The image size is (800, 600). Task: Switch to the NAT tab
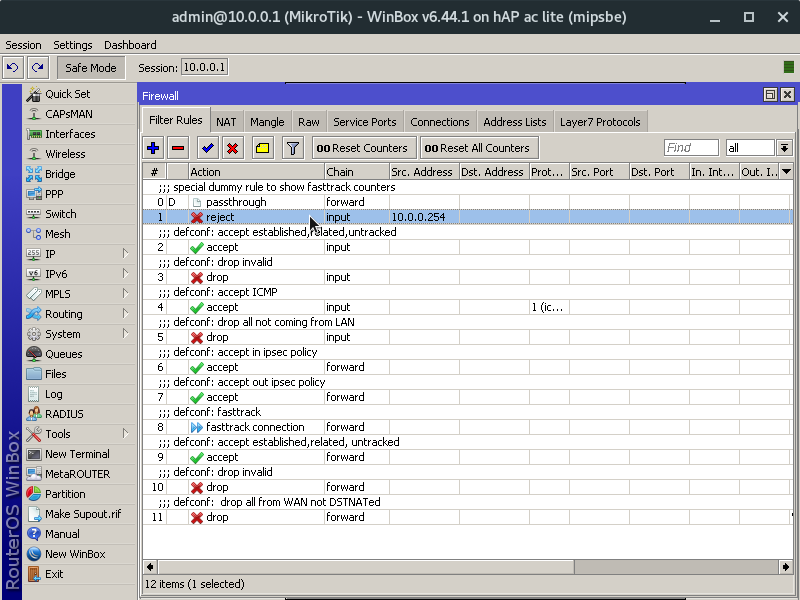pyautogui.click(x=226, y=122)
